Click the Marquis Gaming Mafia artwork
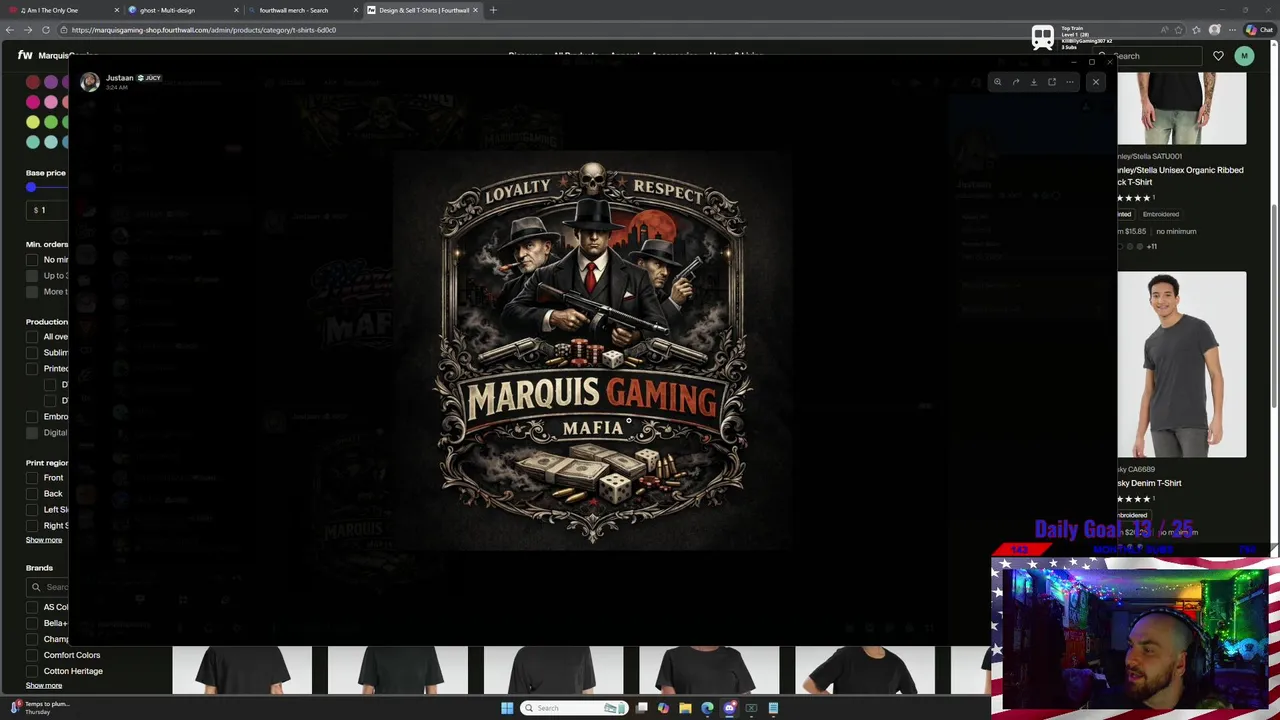1280x720 pixels. tap(594, 350)
